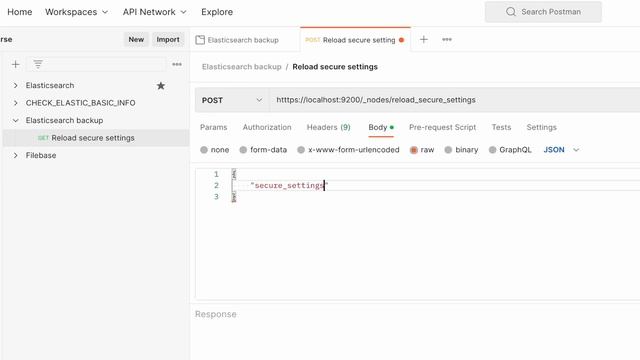Open the Body tab
This screenshot has height=360, width=640.
click(381, 127)
